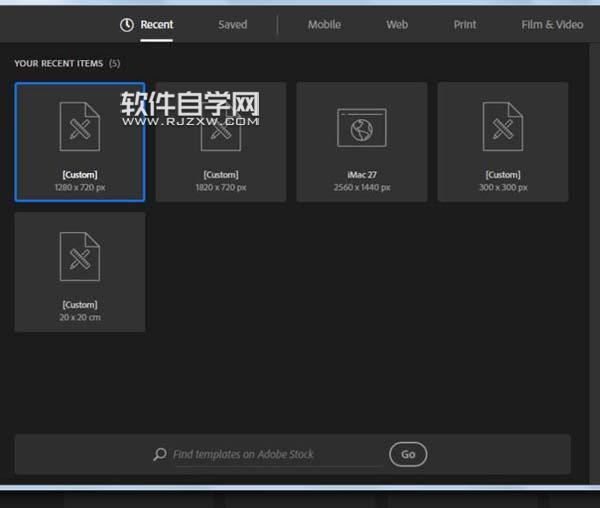Click the Go search button
600x508 pixels.
tap(408, 454)
